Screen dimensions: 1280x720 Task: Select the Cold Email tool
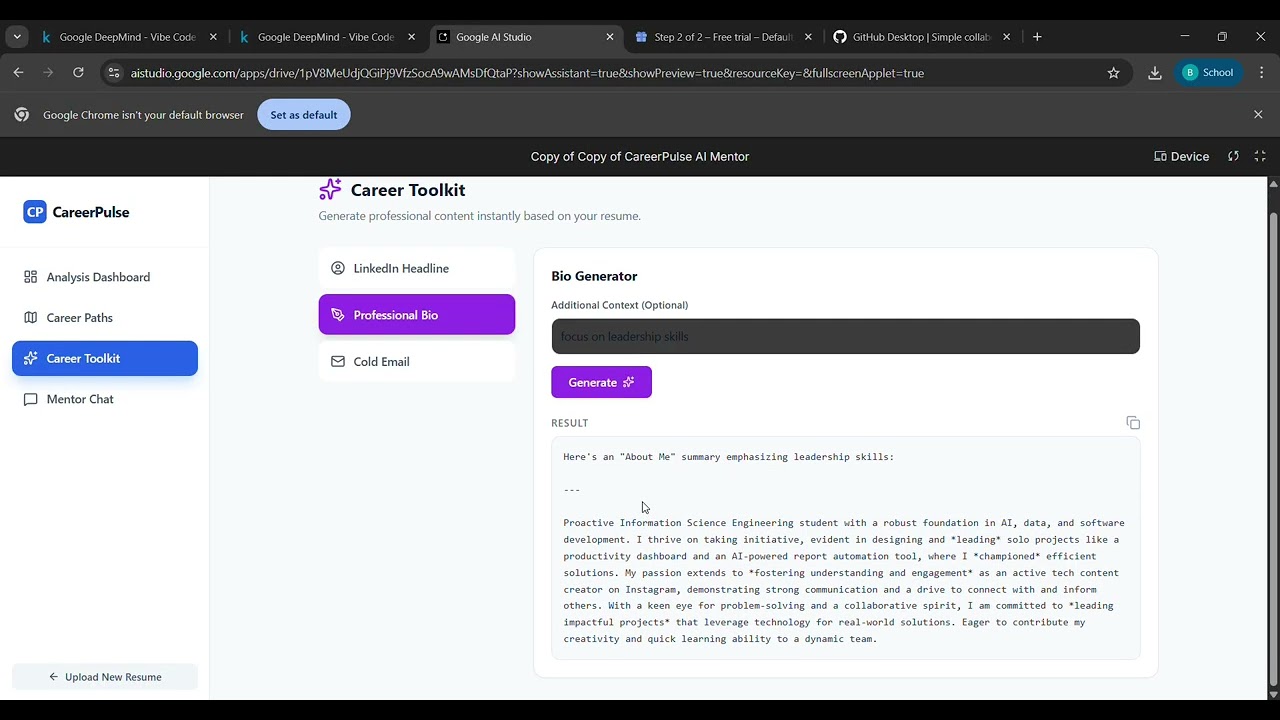point(417,362)
